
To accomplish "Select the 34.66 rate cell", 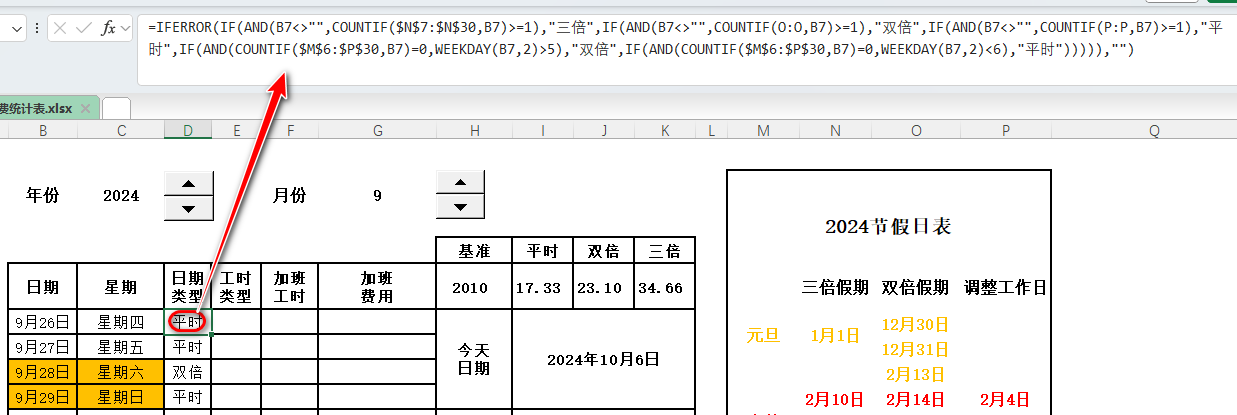I will (665, 288).
